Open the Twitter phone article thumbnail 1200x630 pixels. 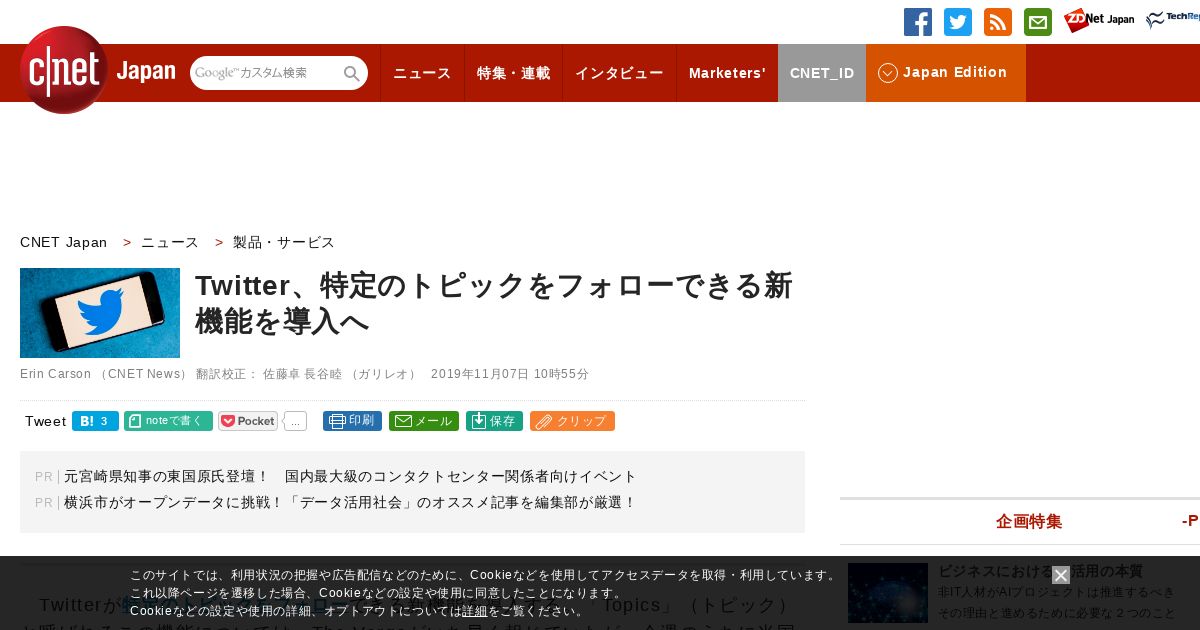point(100,313)
